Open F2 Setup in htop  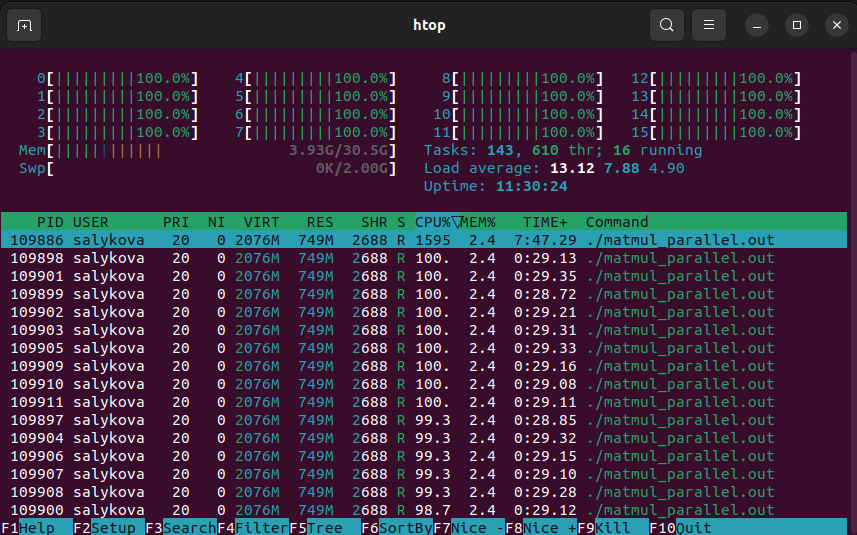109,528
